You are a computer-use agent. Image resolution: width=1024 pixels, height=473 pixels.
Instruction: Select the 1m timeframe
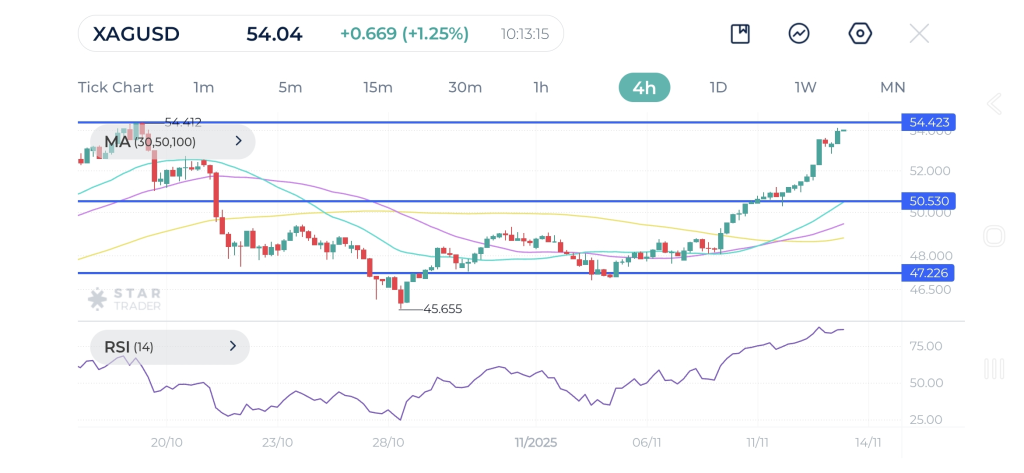pos(203,87)
